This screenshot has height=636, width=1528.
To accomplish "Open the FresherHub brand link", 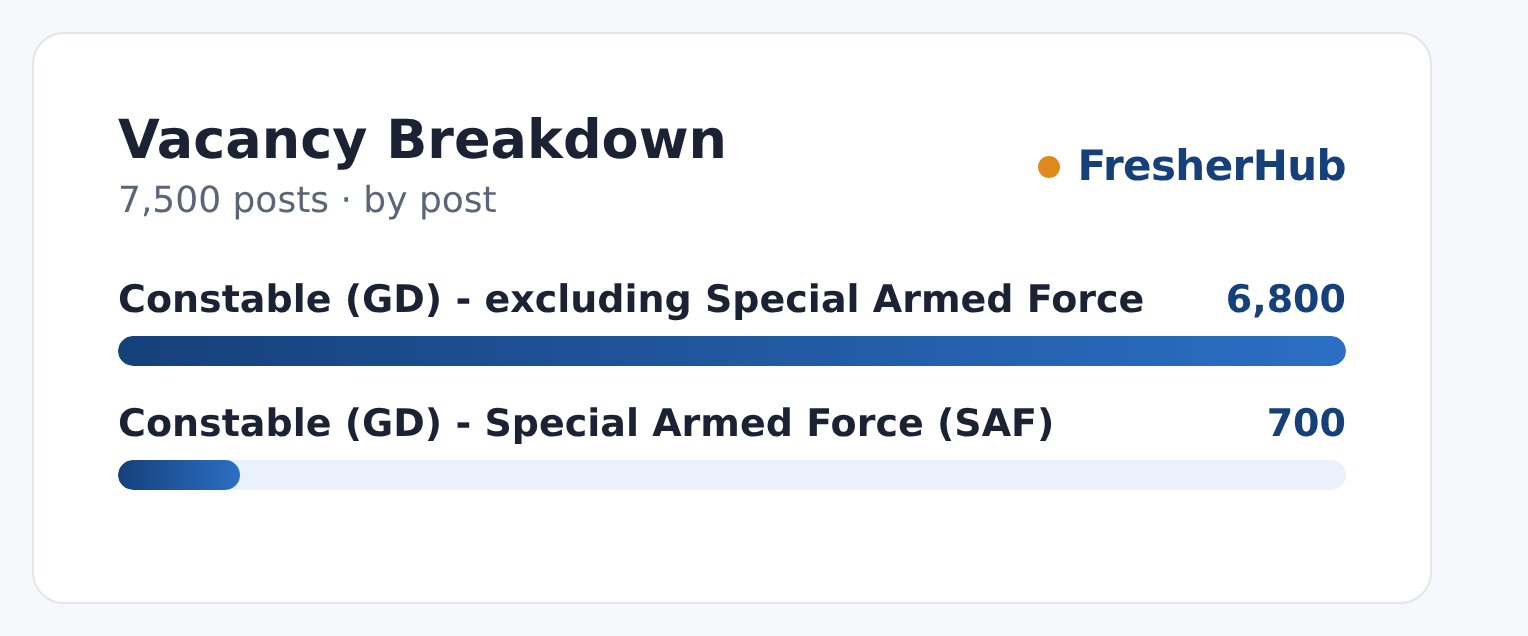I will [1211, 167].
